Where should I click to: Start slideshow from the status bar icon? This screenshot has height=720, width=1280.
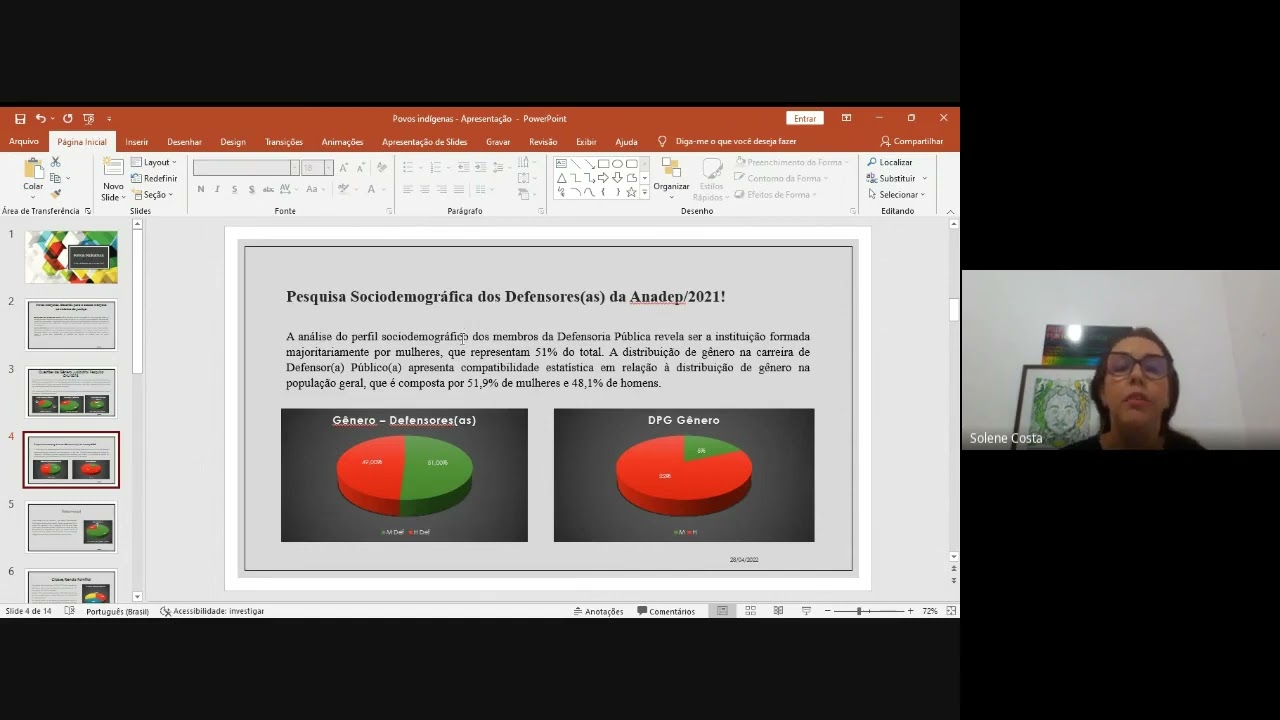pyautogui.click(x=806, y=611)
